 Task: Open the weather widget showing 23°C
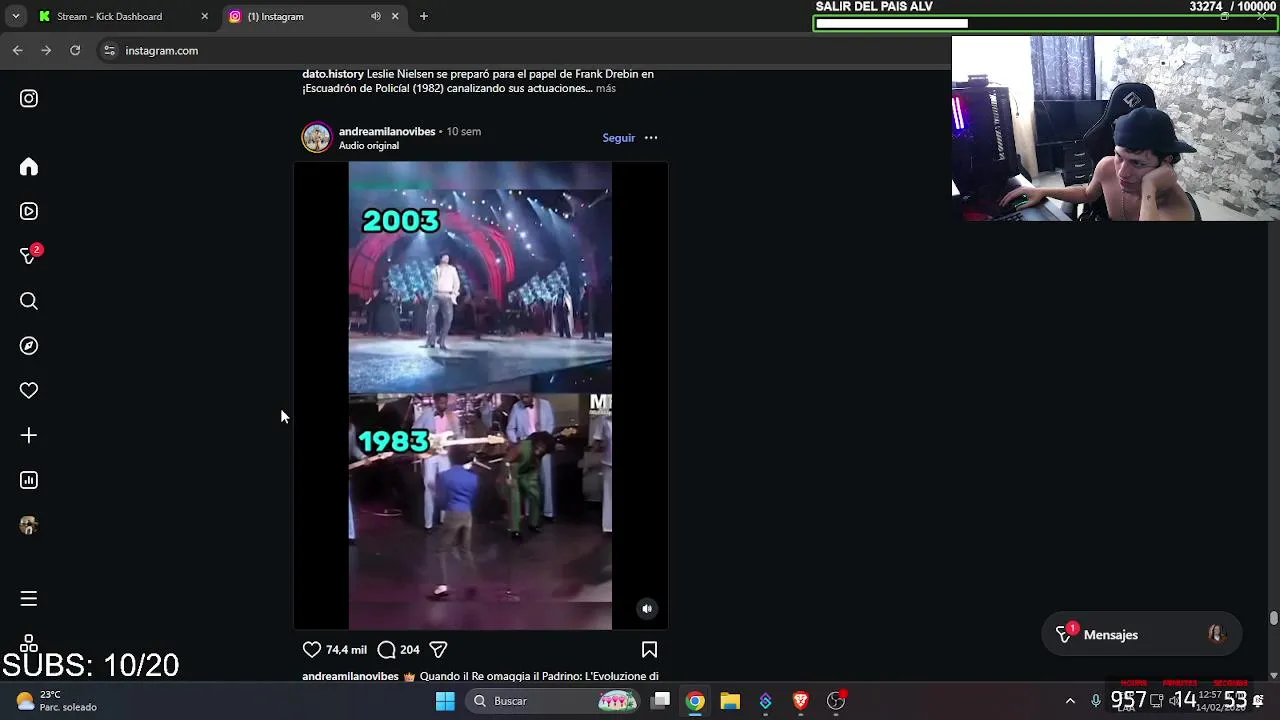click(57, 701)
